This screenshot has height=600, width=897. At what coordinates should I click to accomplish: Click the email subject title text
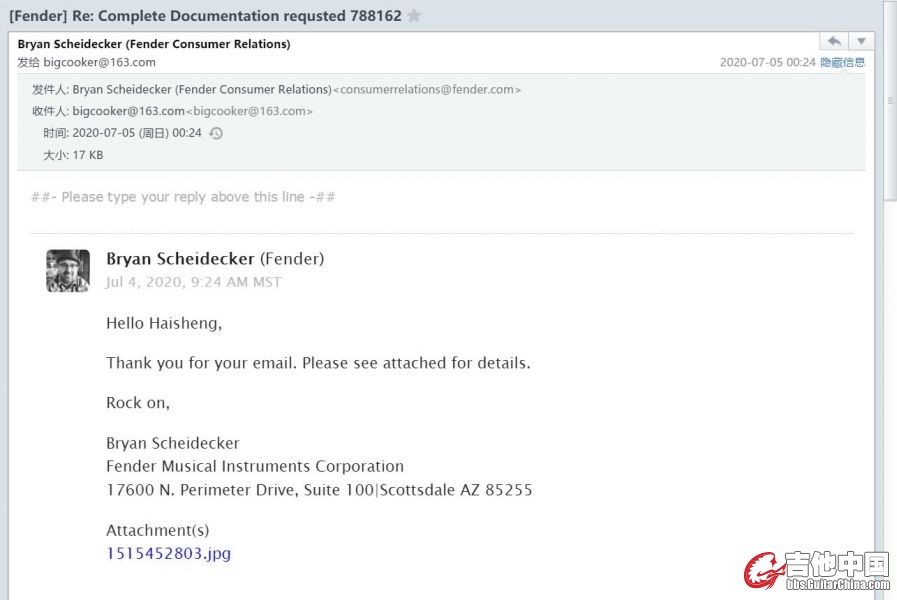pos(205,16)
